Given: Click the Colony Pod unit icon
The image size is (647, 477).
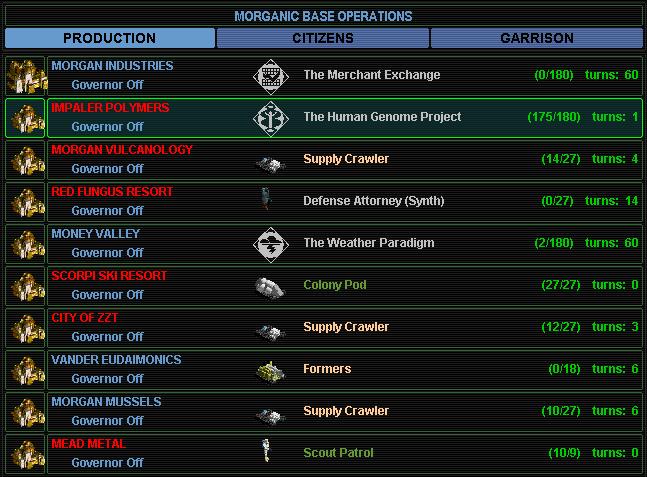Looking at the screenshot, I should coord(267,285).
